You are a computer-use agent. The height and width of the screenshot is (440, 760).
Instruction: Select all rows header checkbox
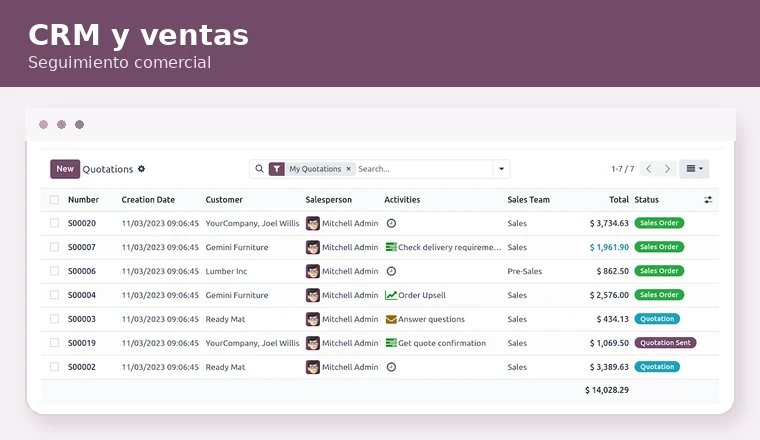(x=54, y=200)
